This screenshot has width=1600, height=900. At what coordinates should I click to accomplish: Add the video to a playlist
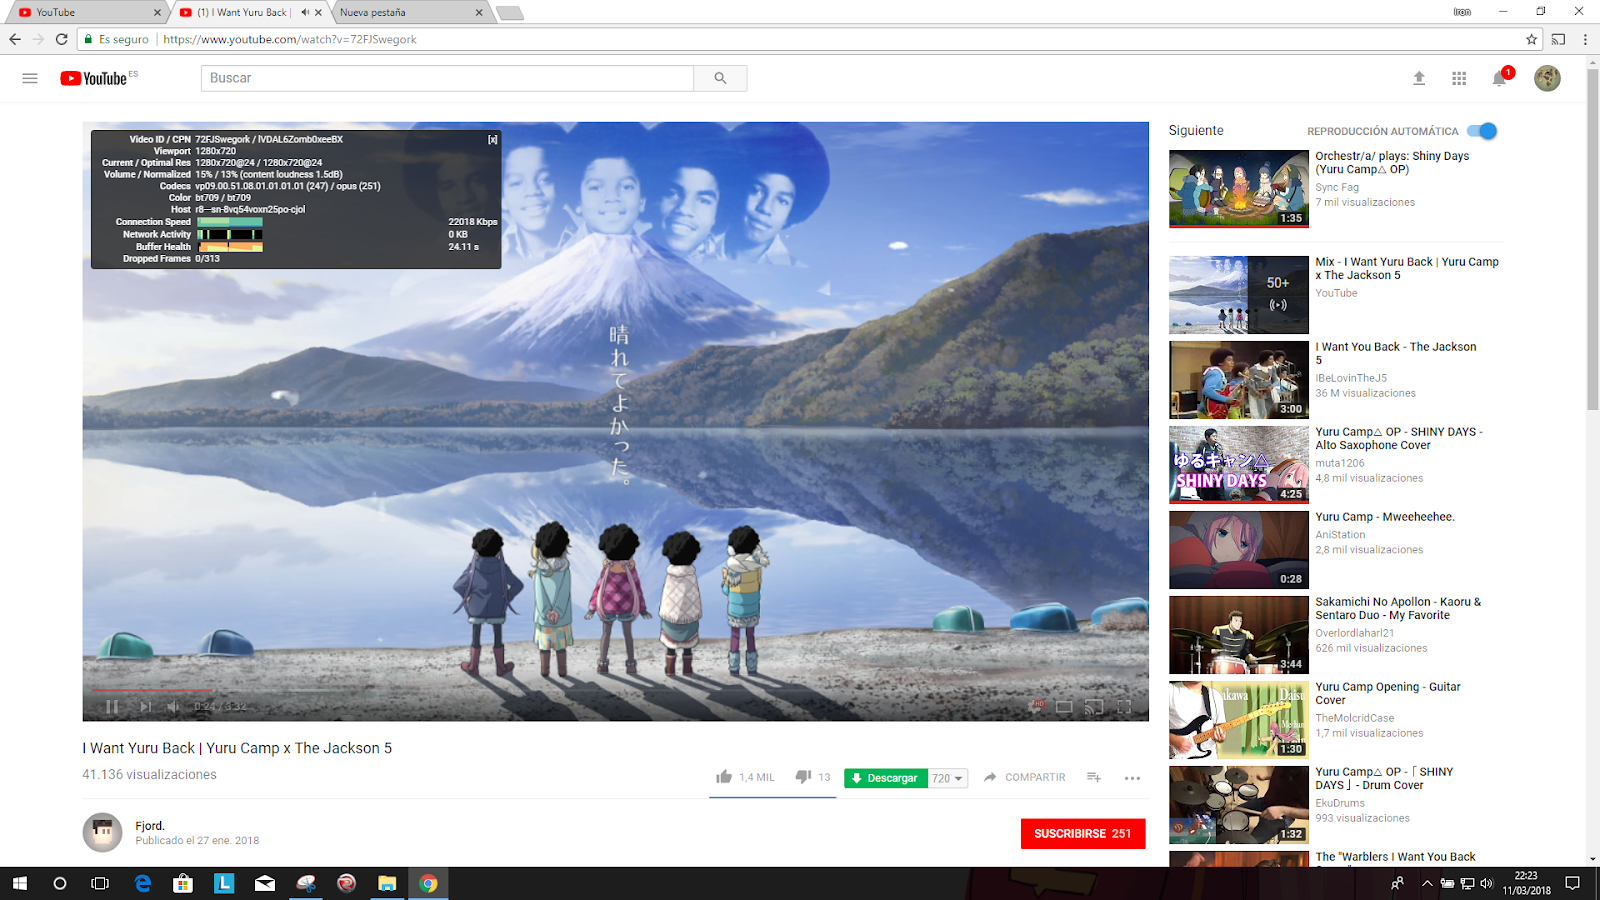(1094, 777)
